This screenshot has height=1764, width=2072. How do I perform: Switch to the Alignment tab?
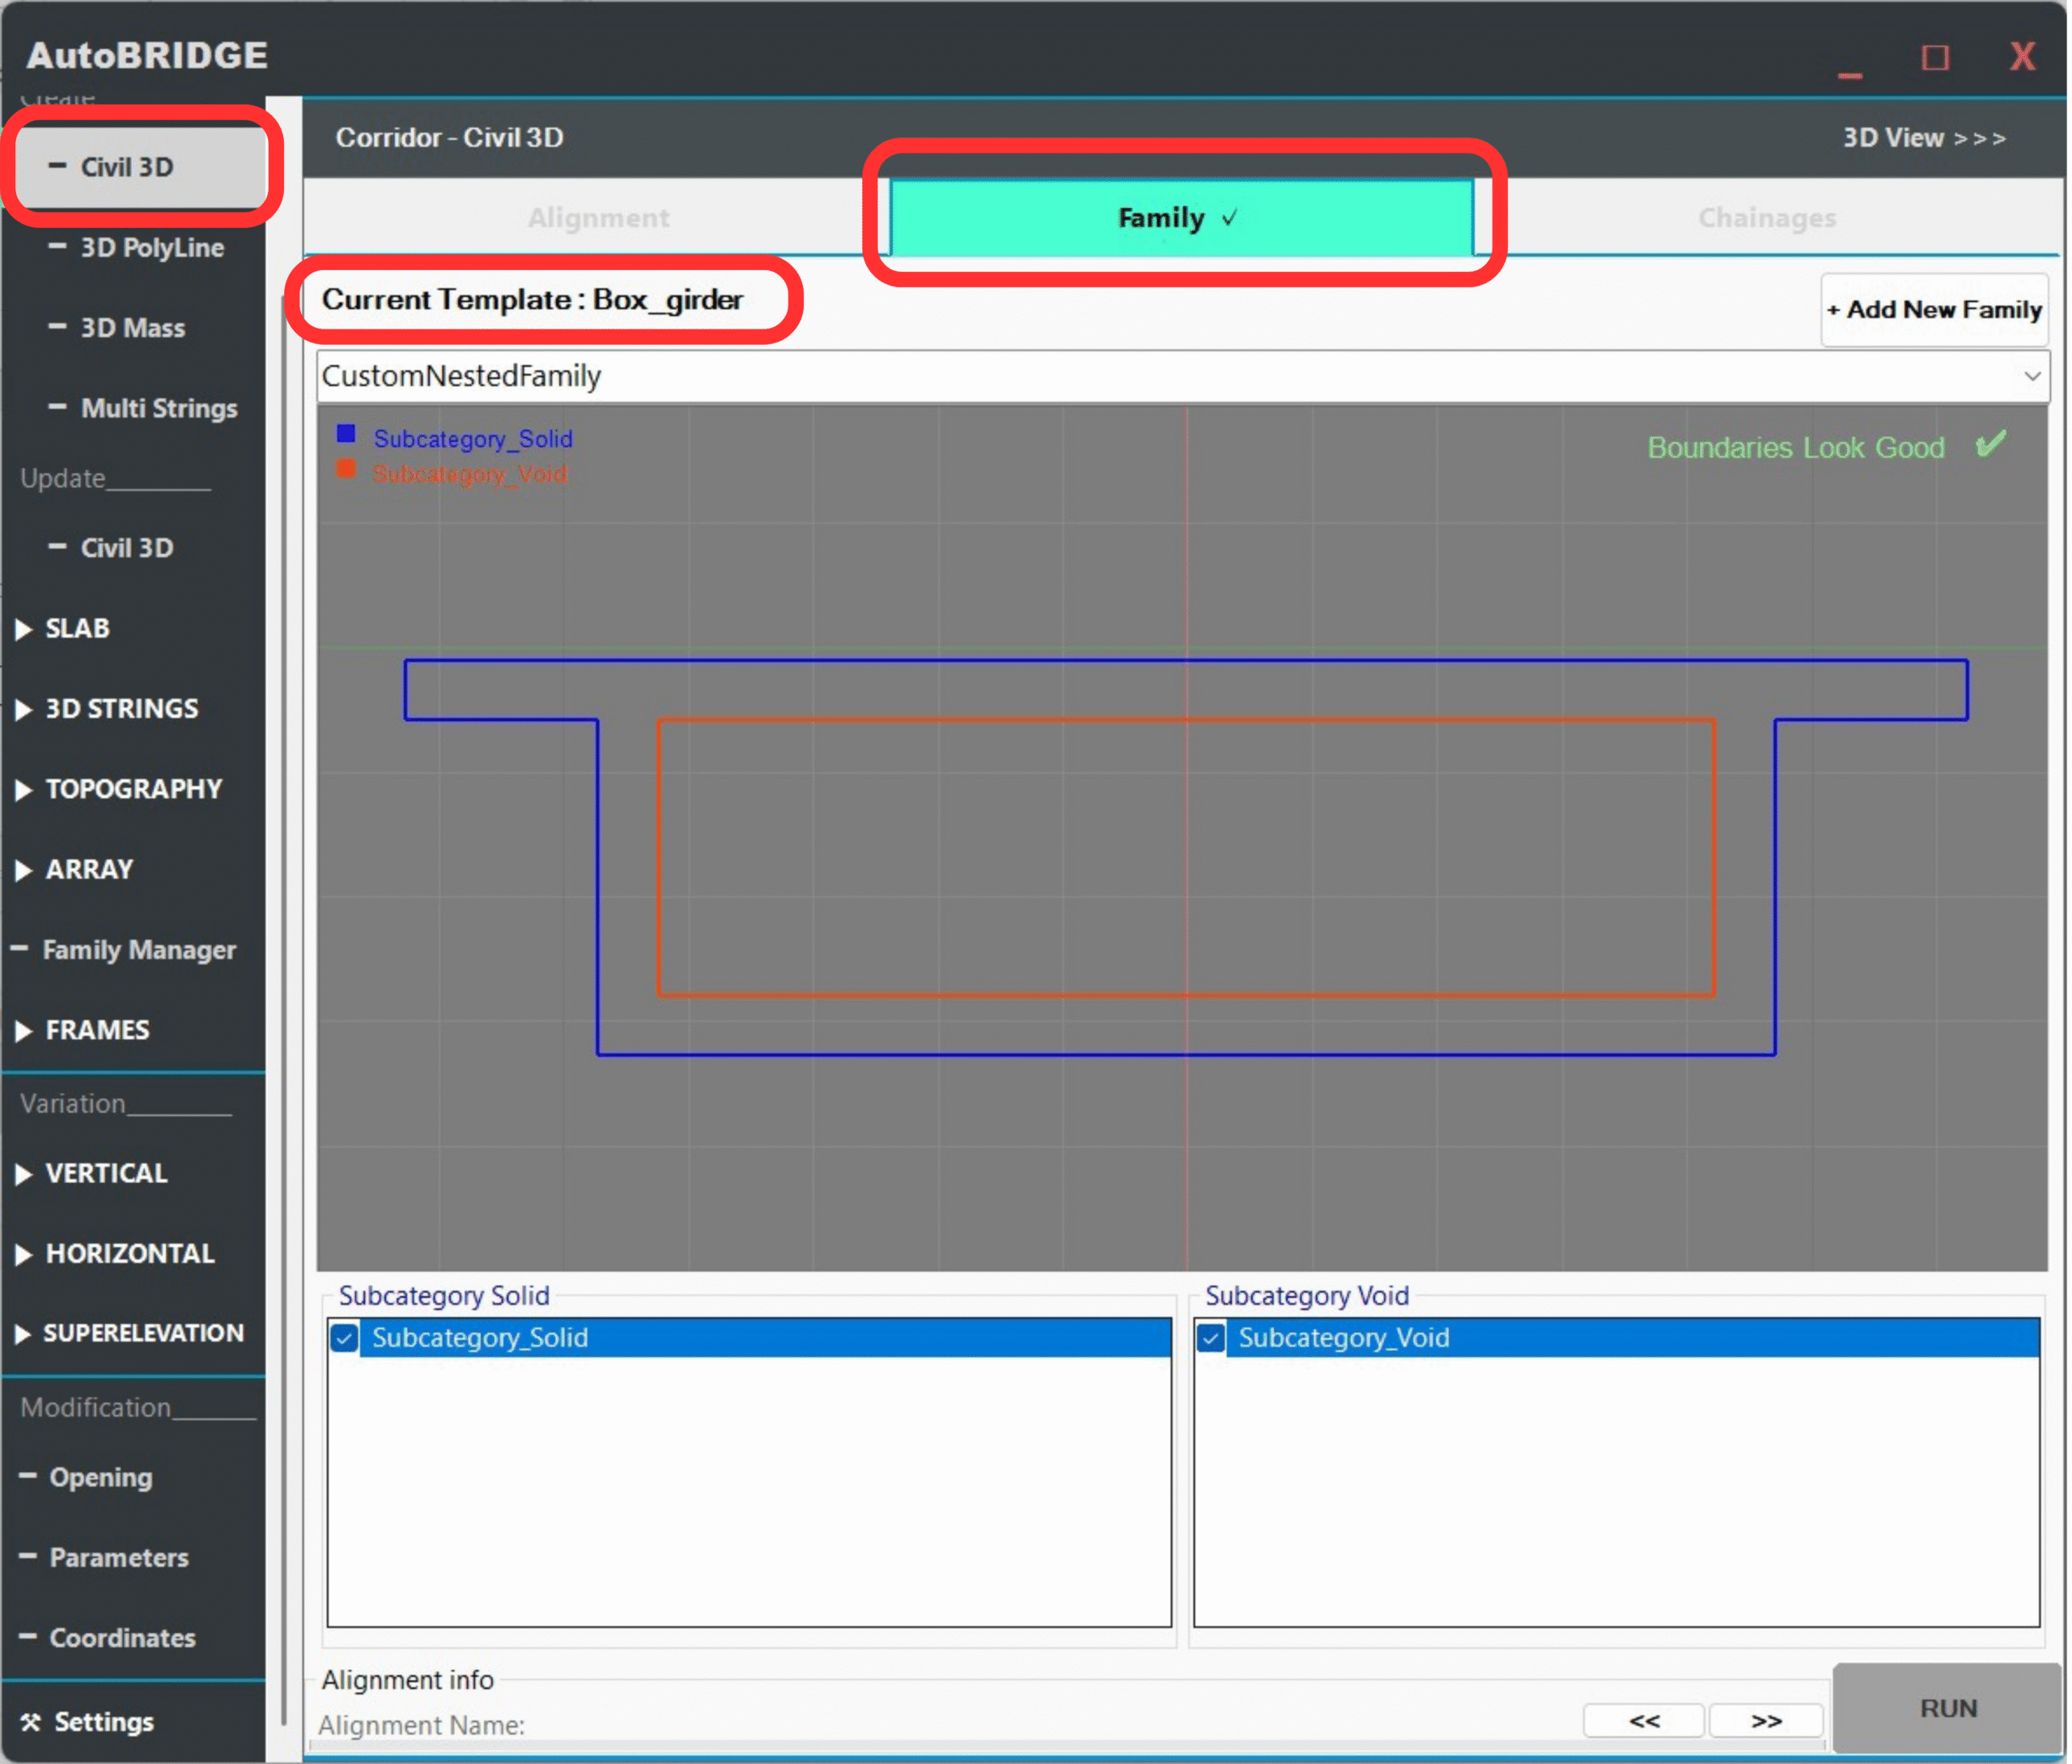click(x=599, y=218)
